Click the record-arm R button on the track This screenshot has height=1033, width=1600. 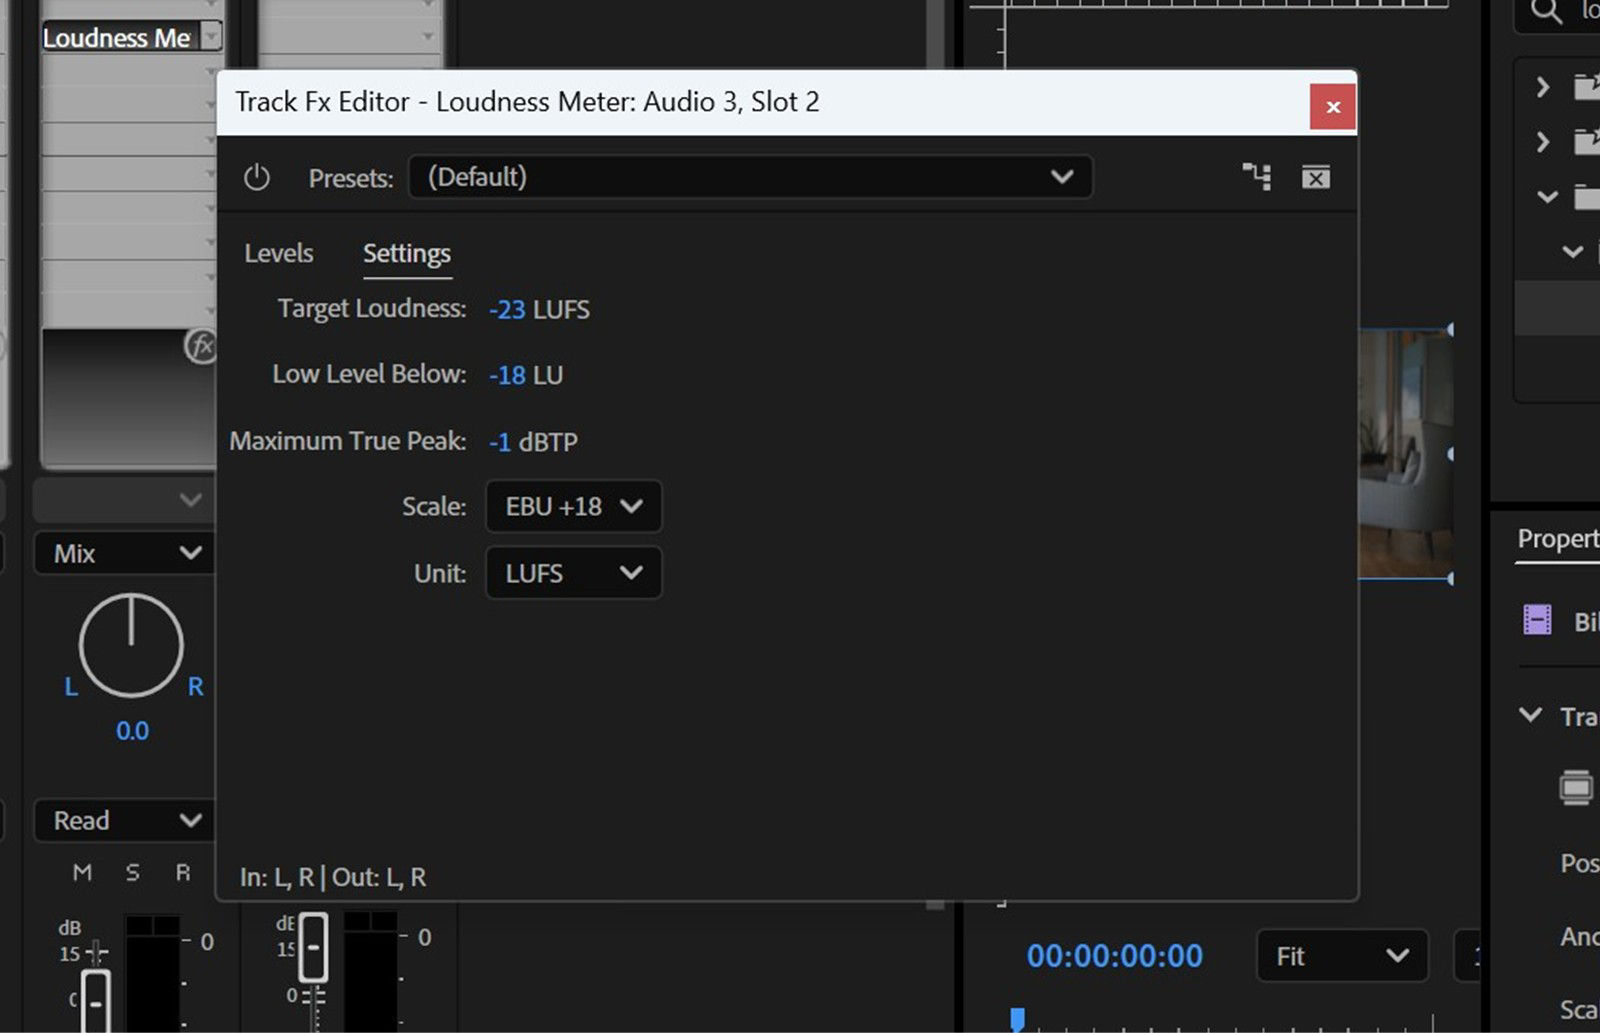point(183,872)
